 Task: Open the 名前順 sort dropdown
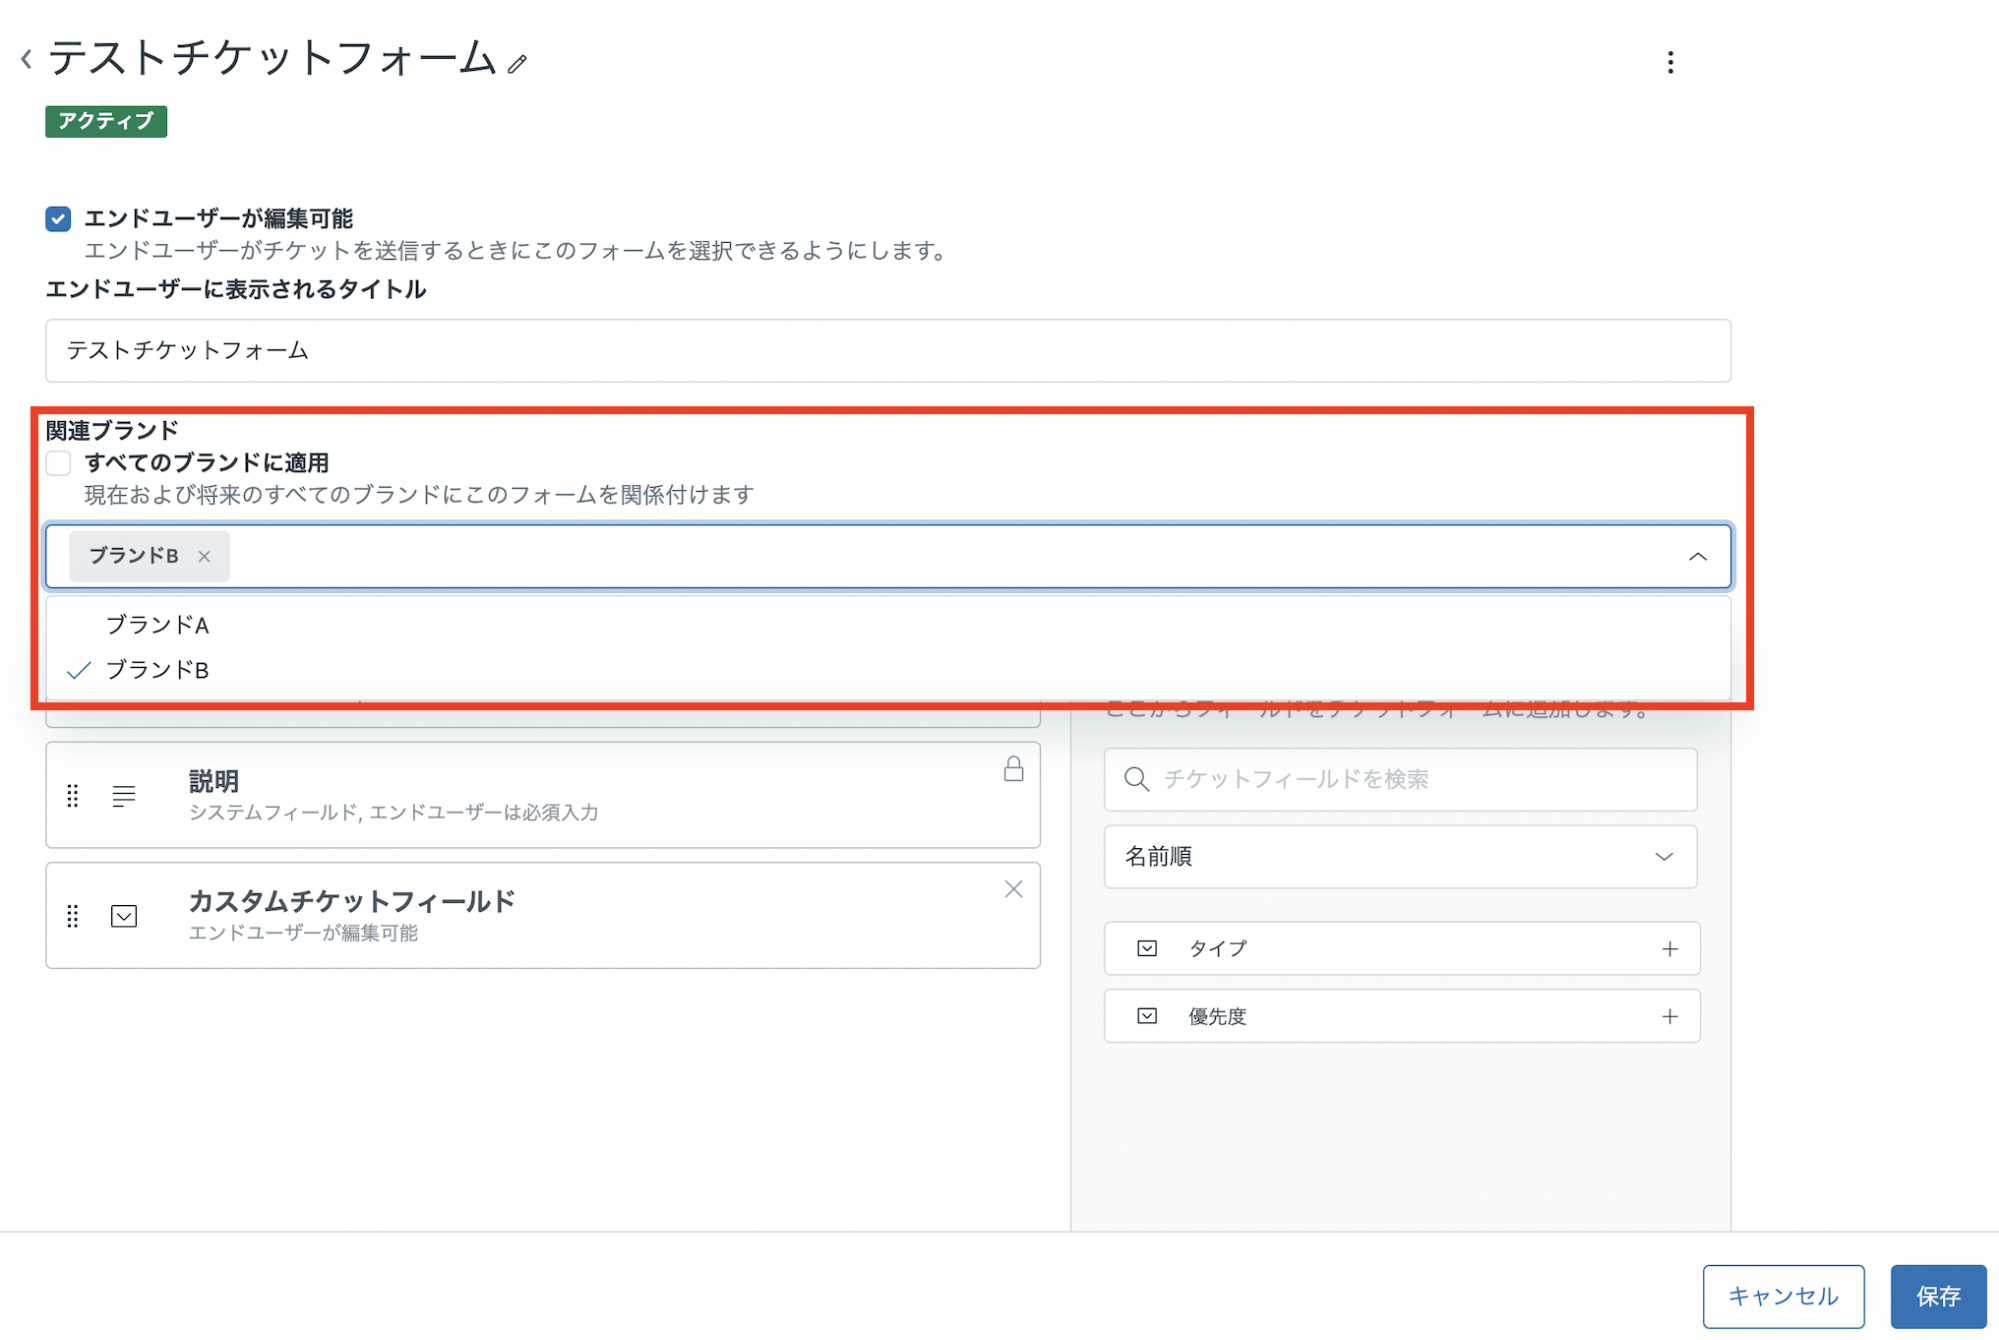tap(1399, 856)
